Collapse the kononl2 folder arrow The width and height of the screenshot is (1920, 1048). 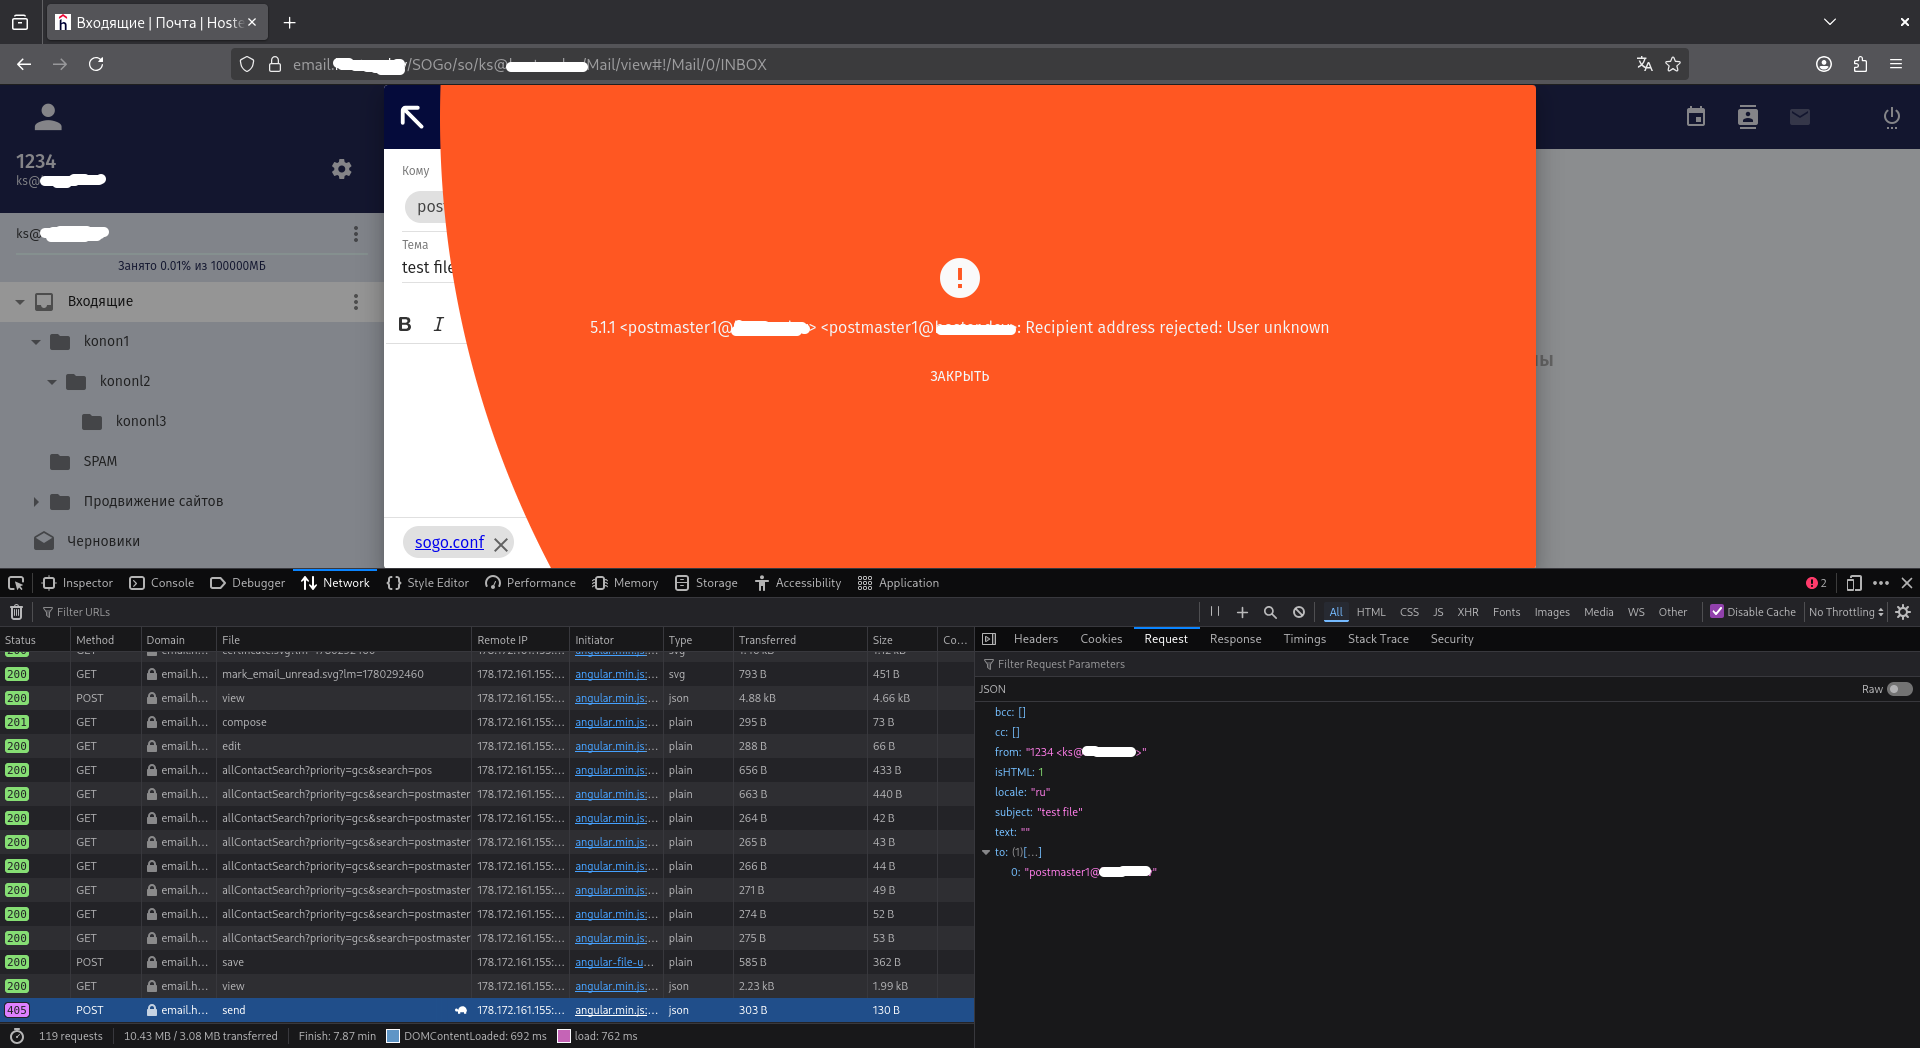pyautogui.click(x=52, y=382)
